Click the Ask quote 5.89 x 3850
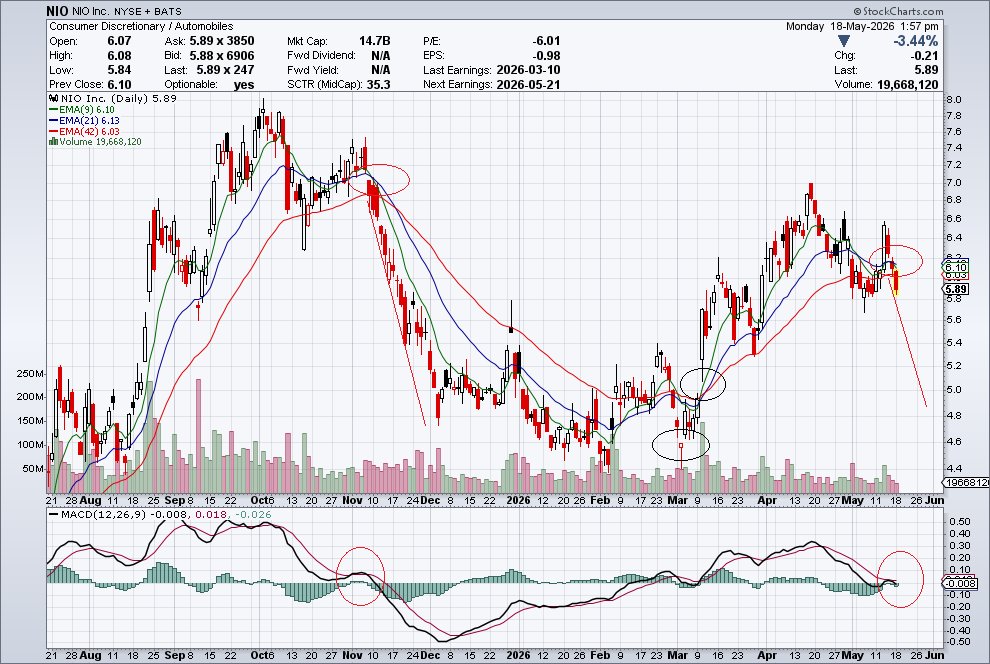 point(222,41)
